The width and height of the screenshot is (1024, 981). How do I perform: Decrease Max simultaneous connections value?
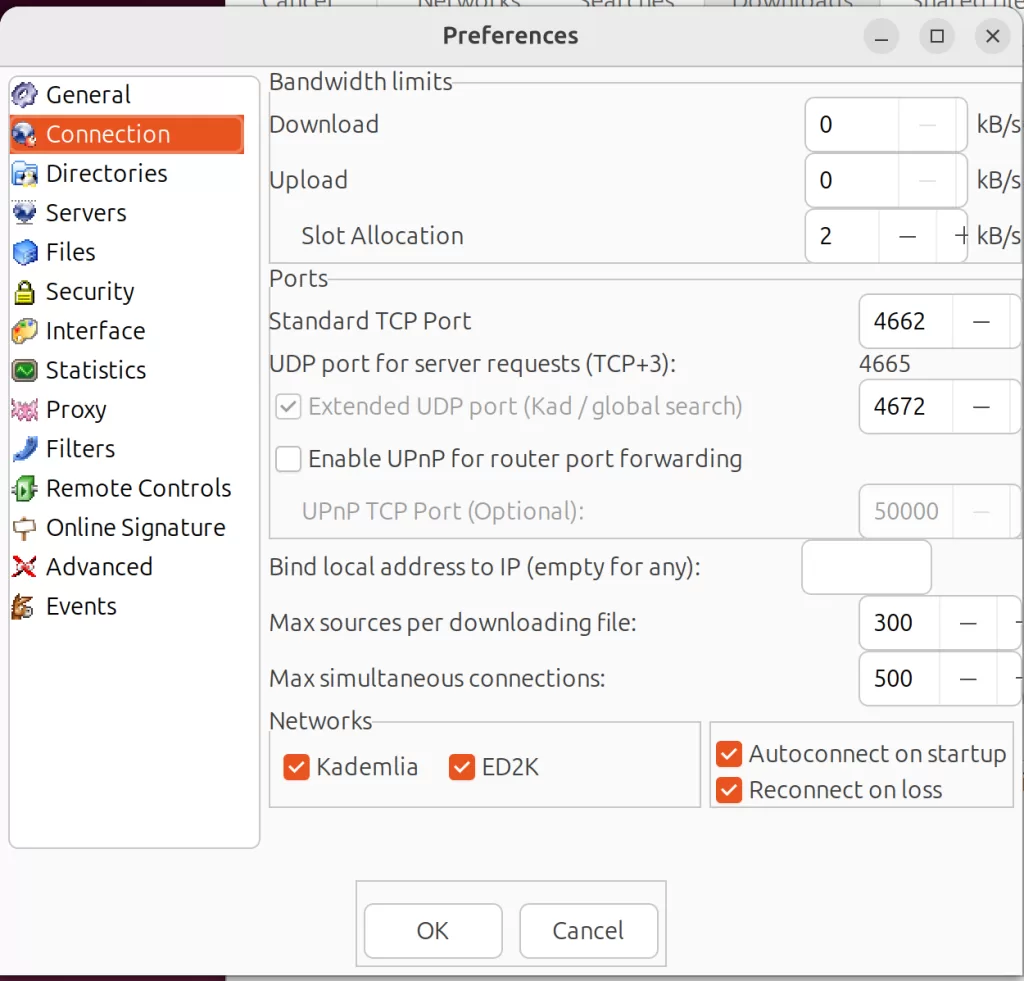967,679
